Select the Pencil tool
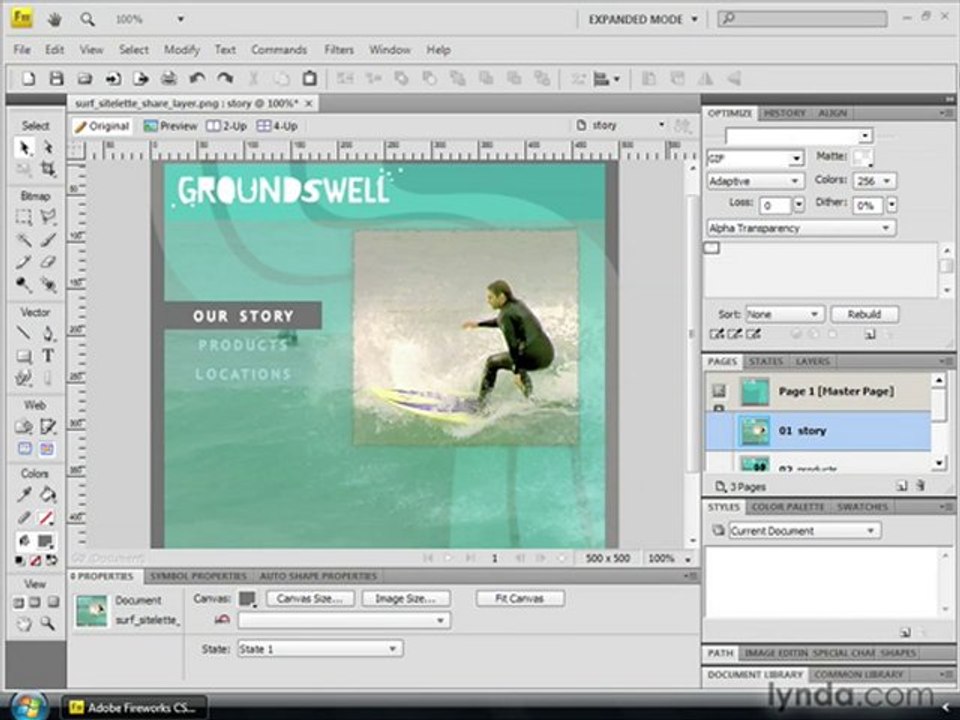960x720 pixels. pos(24,262)
